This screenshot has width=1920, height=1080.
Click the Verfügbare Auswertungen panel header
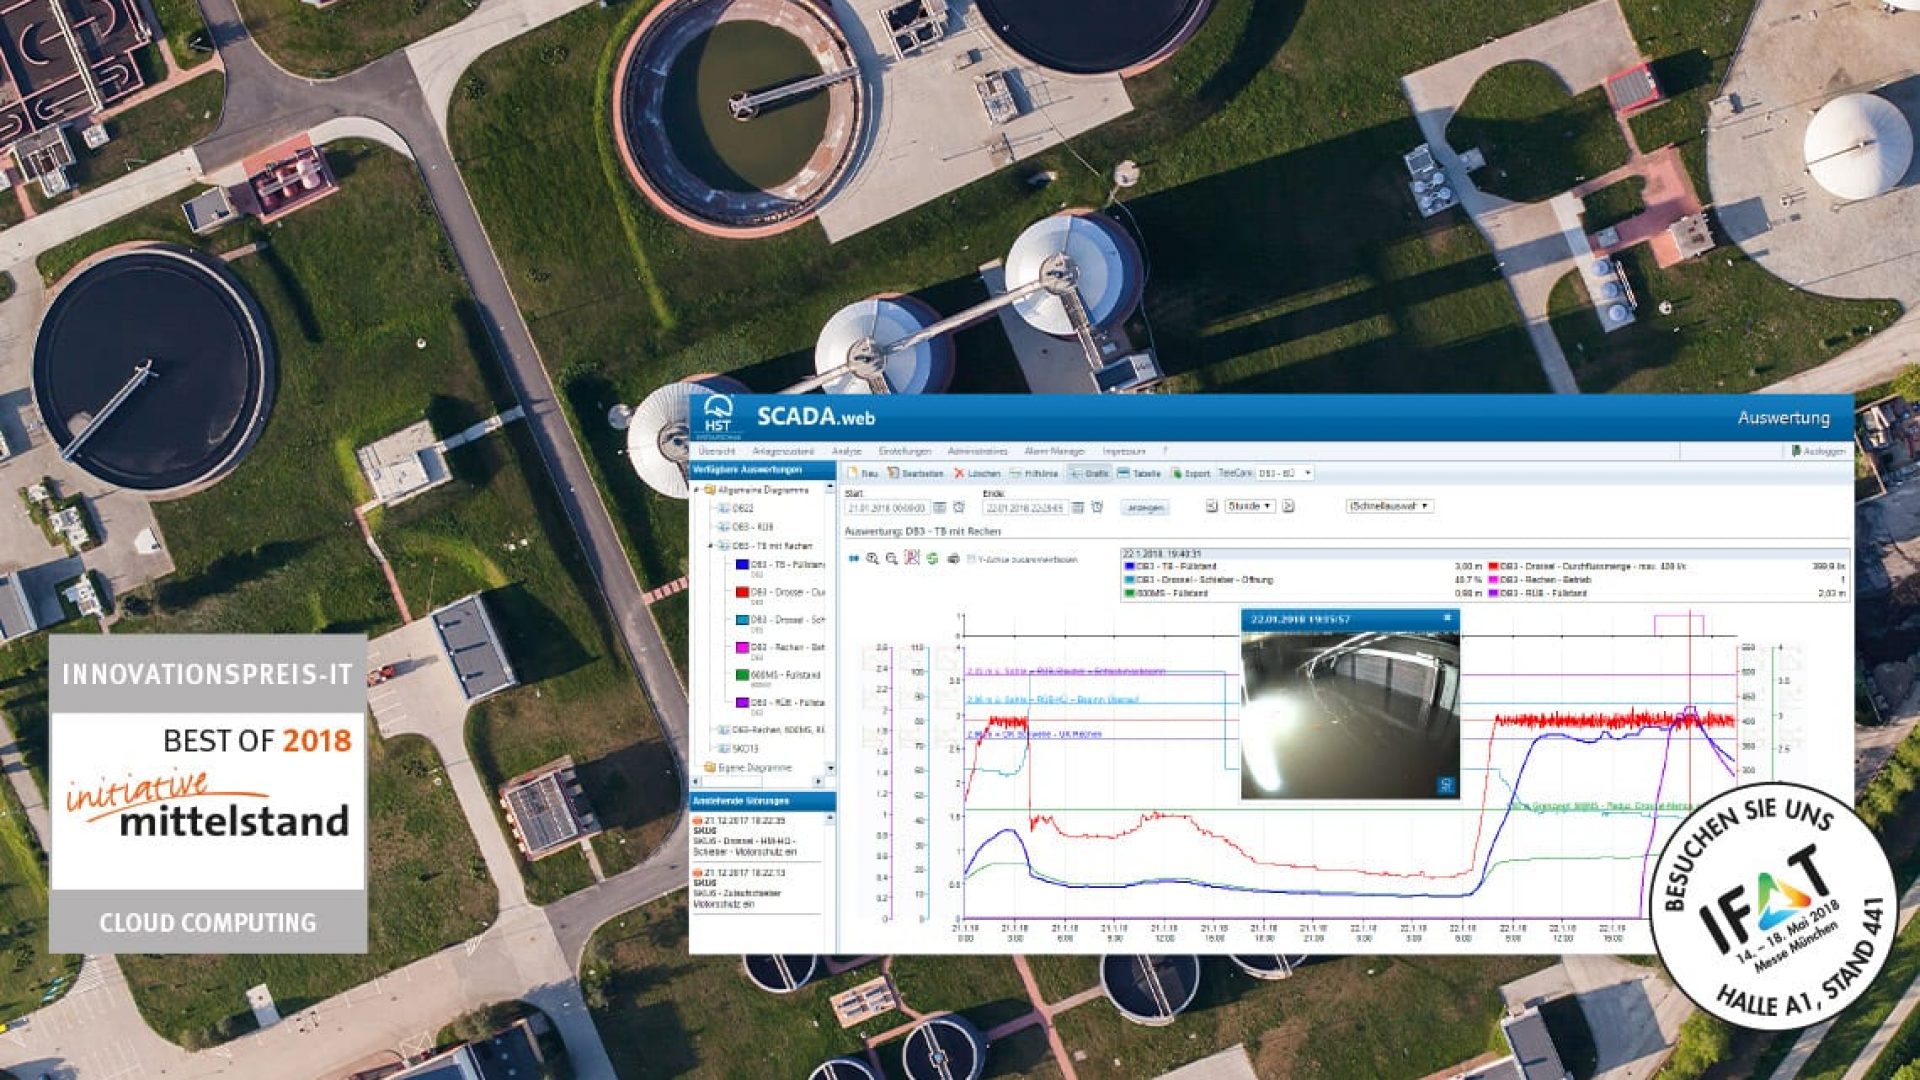[763, 470]
